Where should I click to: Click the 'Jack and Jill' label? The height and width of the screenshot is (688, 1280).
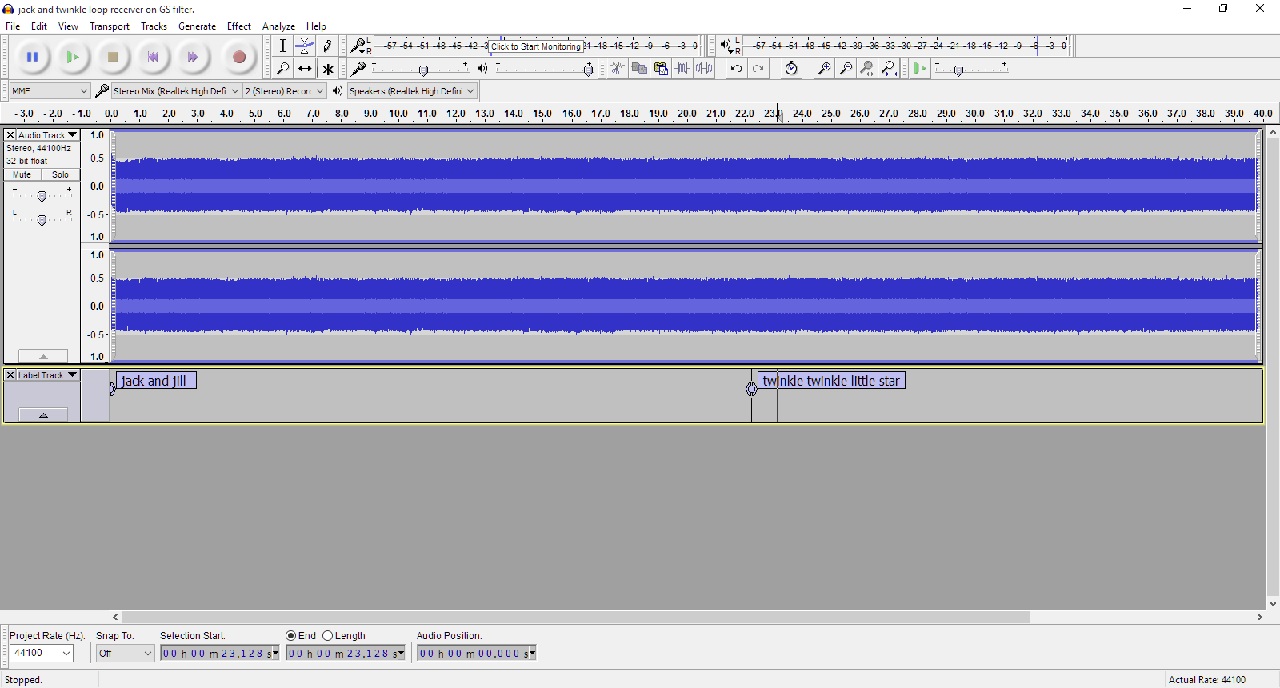[155, 381]
